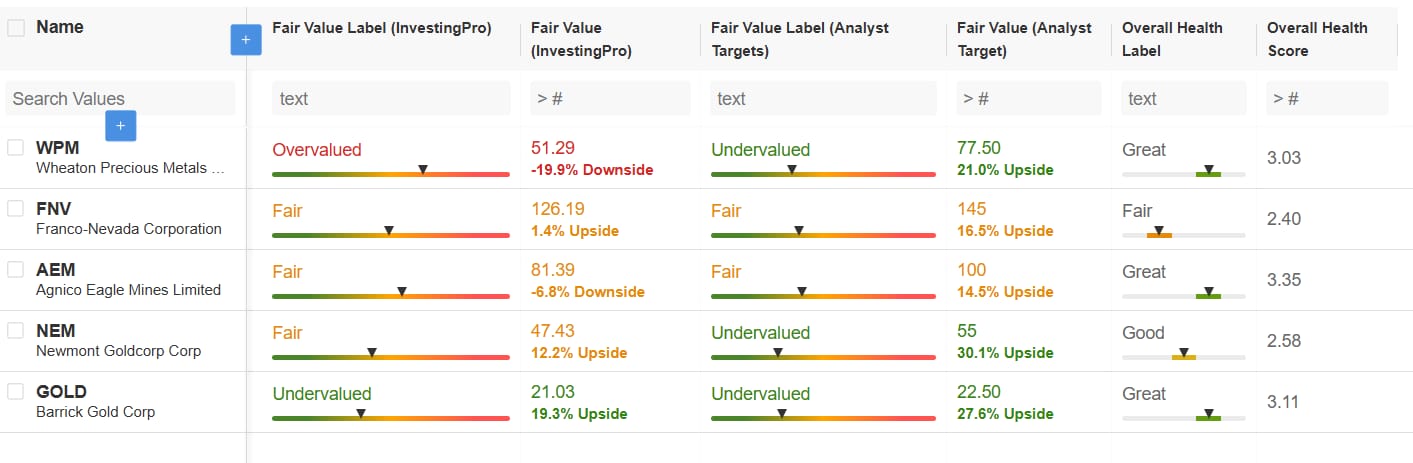Click GOLD's Undervalued InvestingPro gauge marker
The image size is (1413, 463).
[x=361, y=414]
